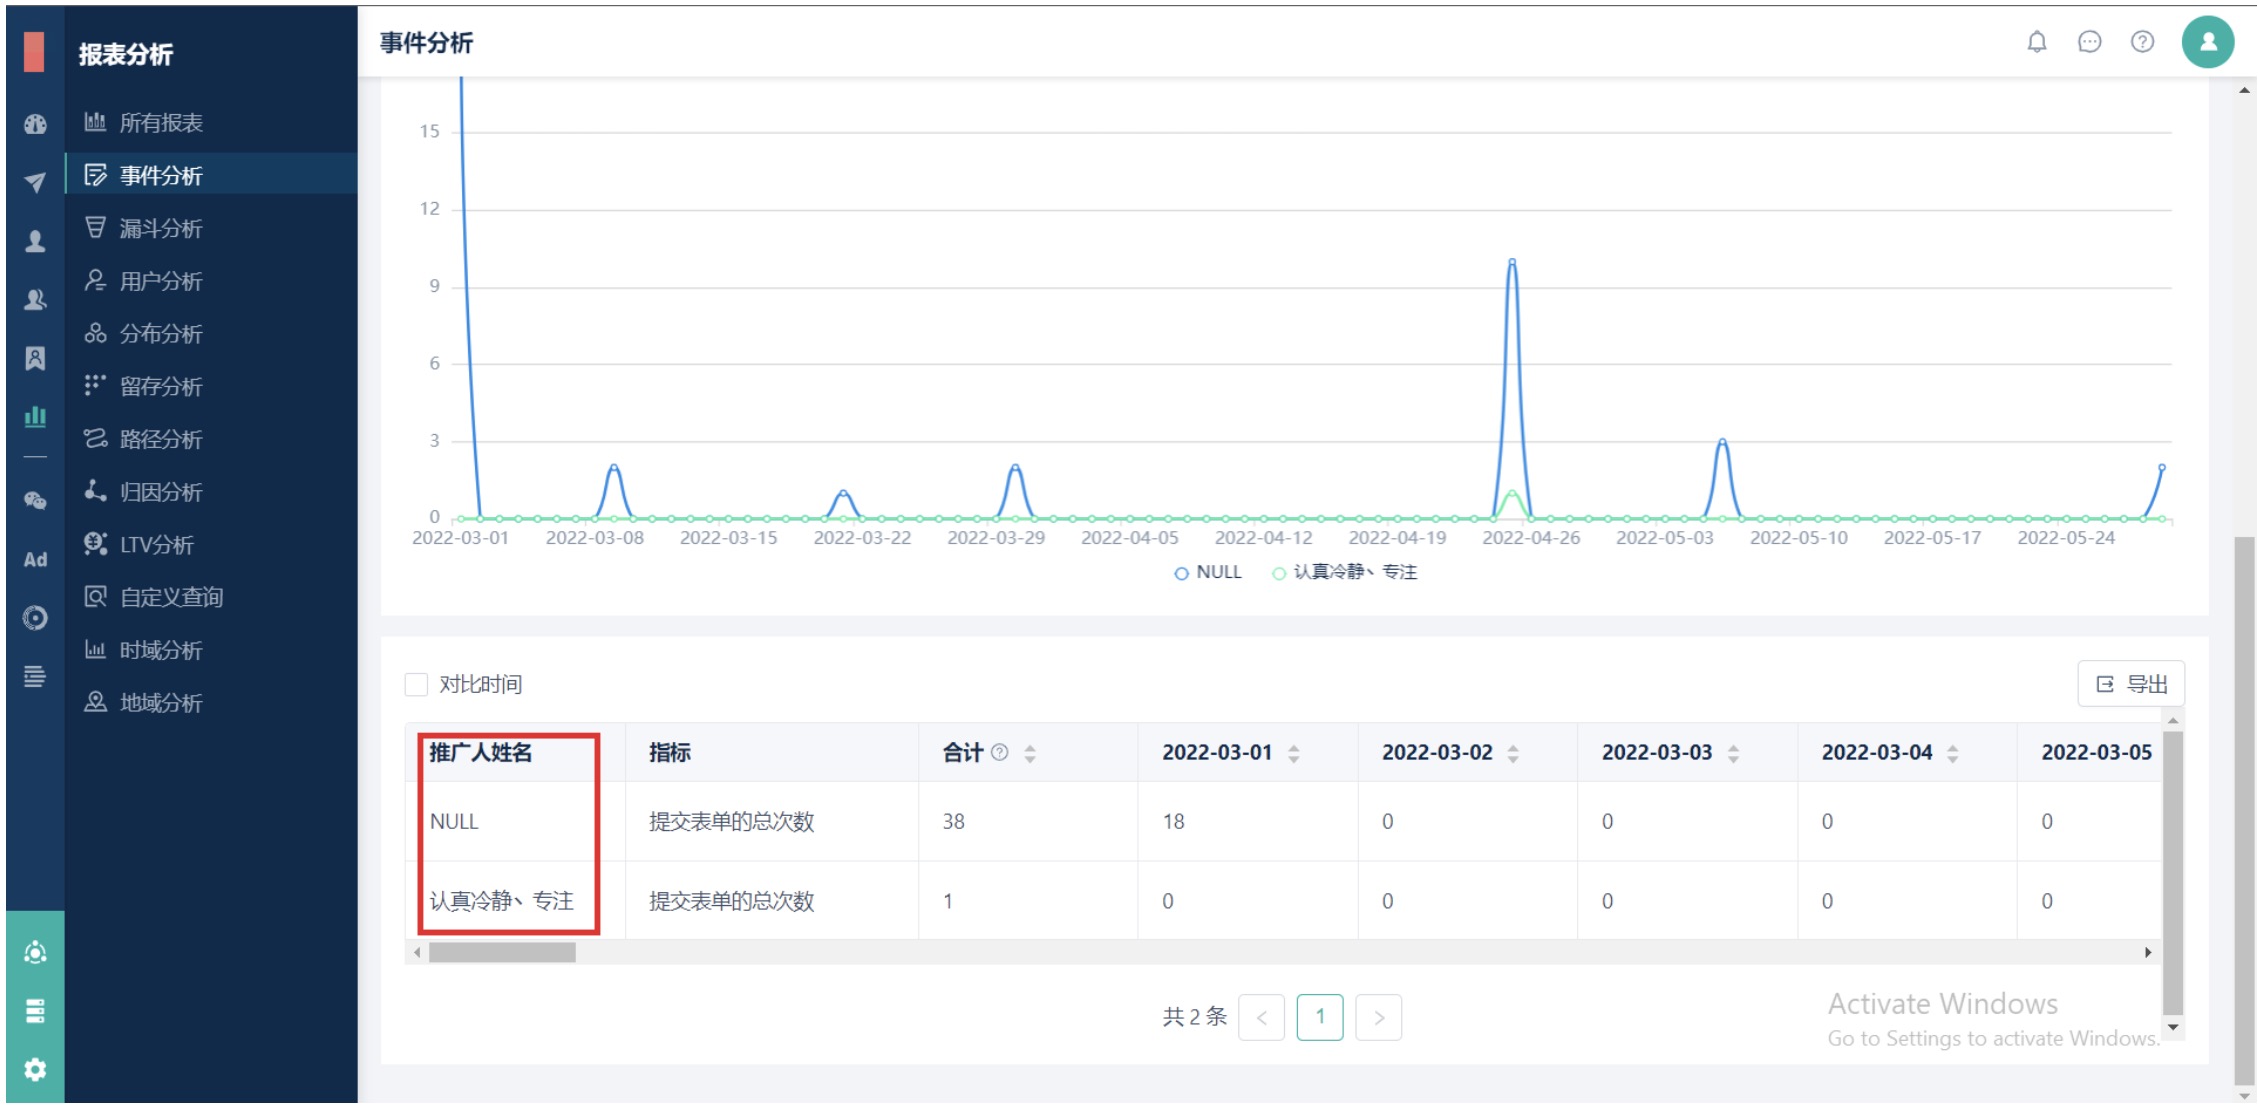Sort table by 2022-03-04 column
Screen dimensions: 2258x1110
(x=1952, y=753)
